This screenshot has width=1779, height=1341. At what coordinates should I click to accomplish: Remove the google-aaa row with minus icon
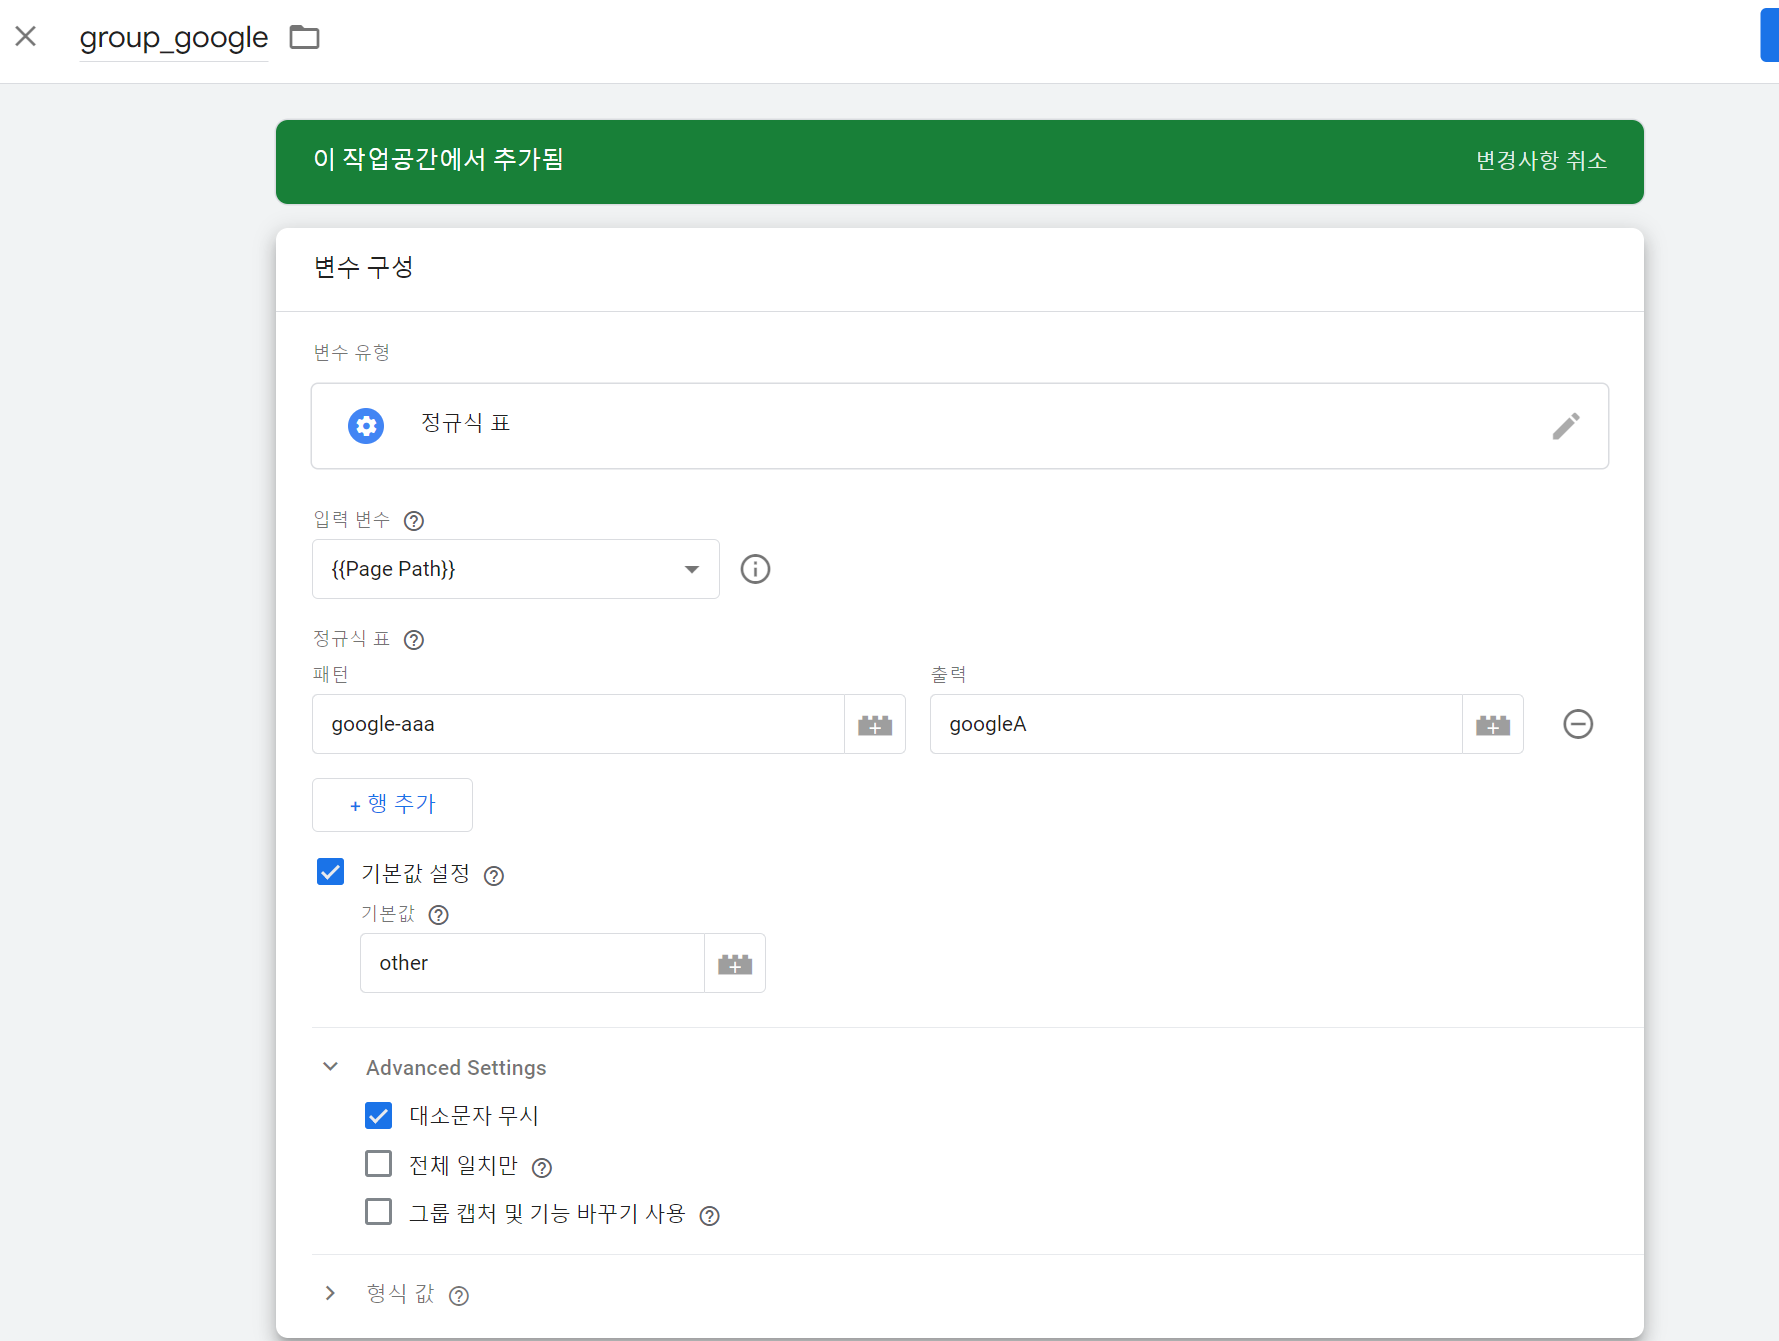click(1578, 724)
